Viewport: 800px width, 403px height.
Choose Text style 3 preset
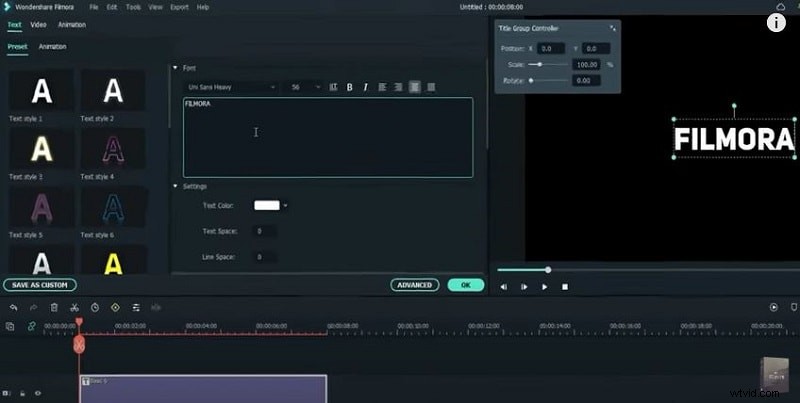click(41, 149)
